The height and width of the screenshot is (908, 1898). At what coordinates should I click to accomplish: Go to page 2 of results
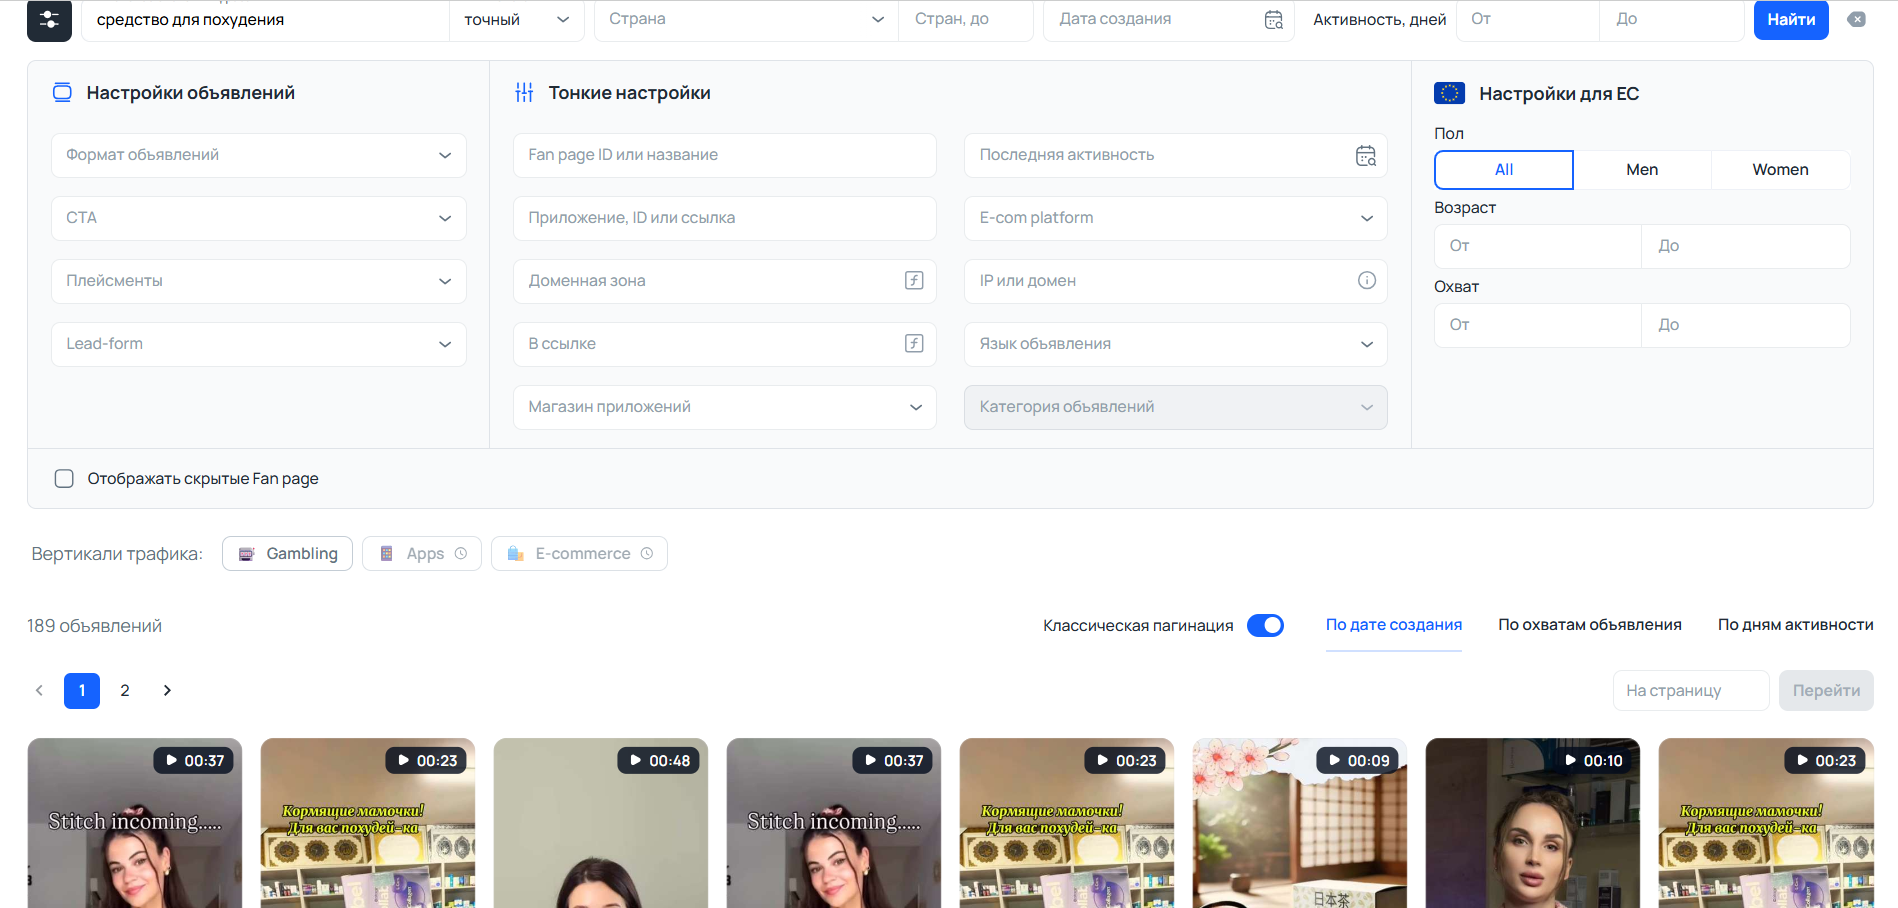click(x=124, y=690)
